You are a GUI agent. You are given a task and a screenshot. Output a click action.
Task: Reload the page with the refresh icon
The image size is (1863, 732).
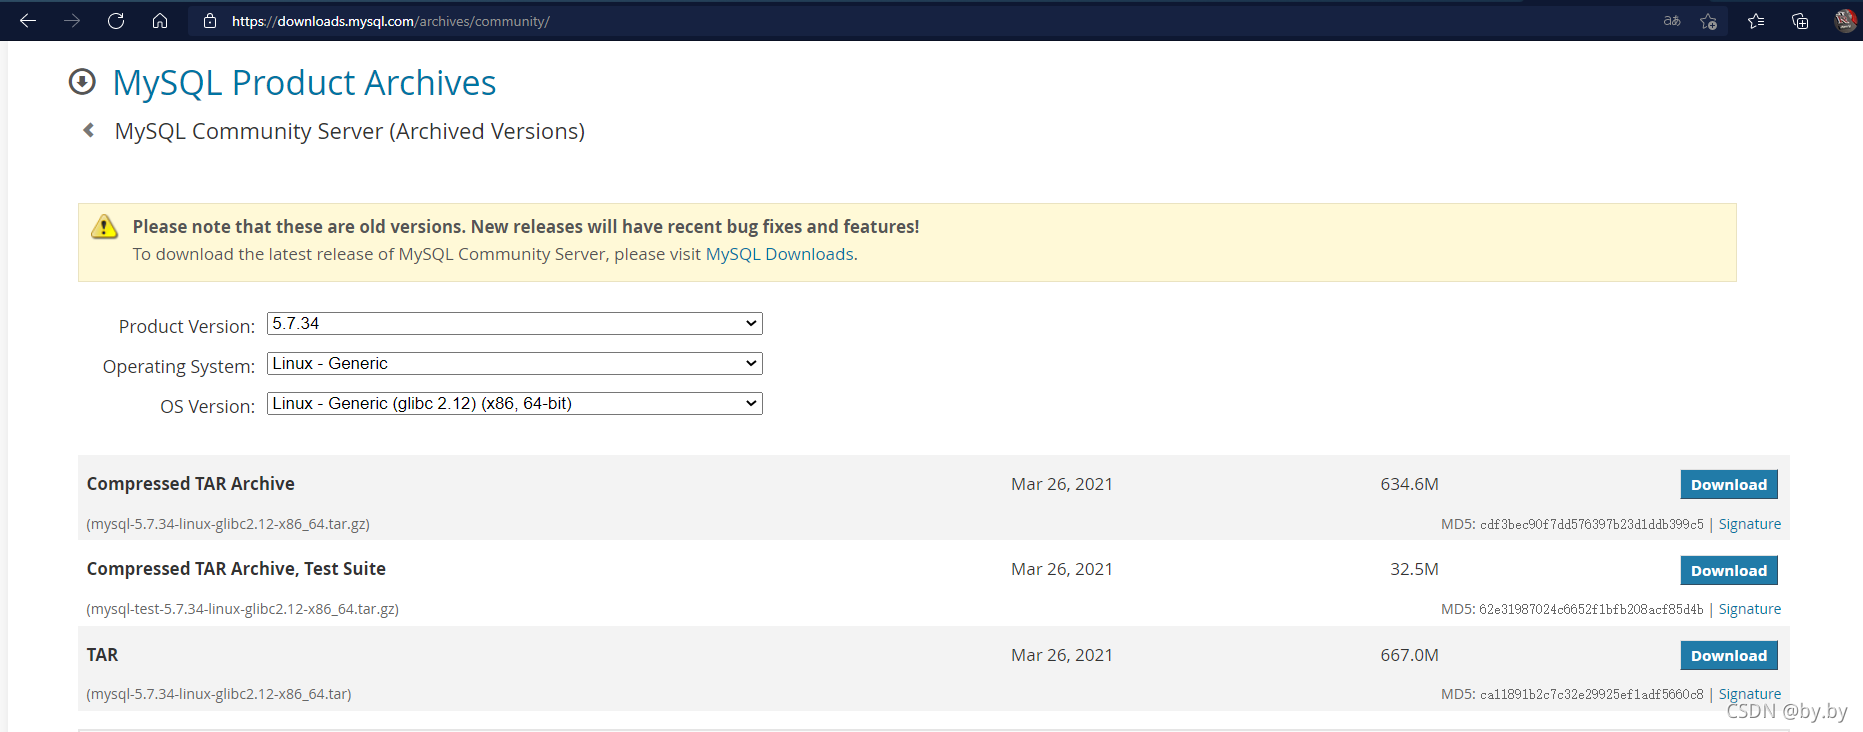tap(116, 21)
